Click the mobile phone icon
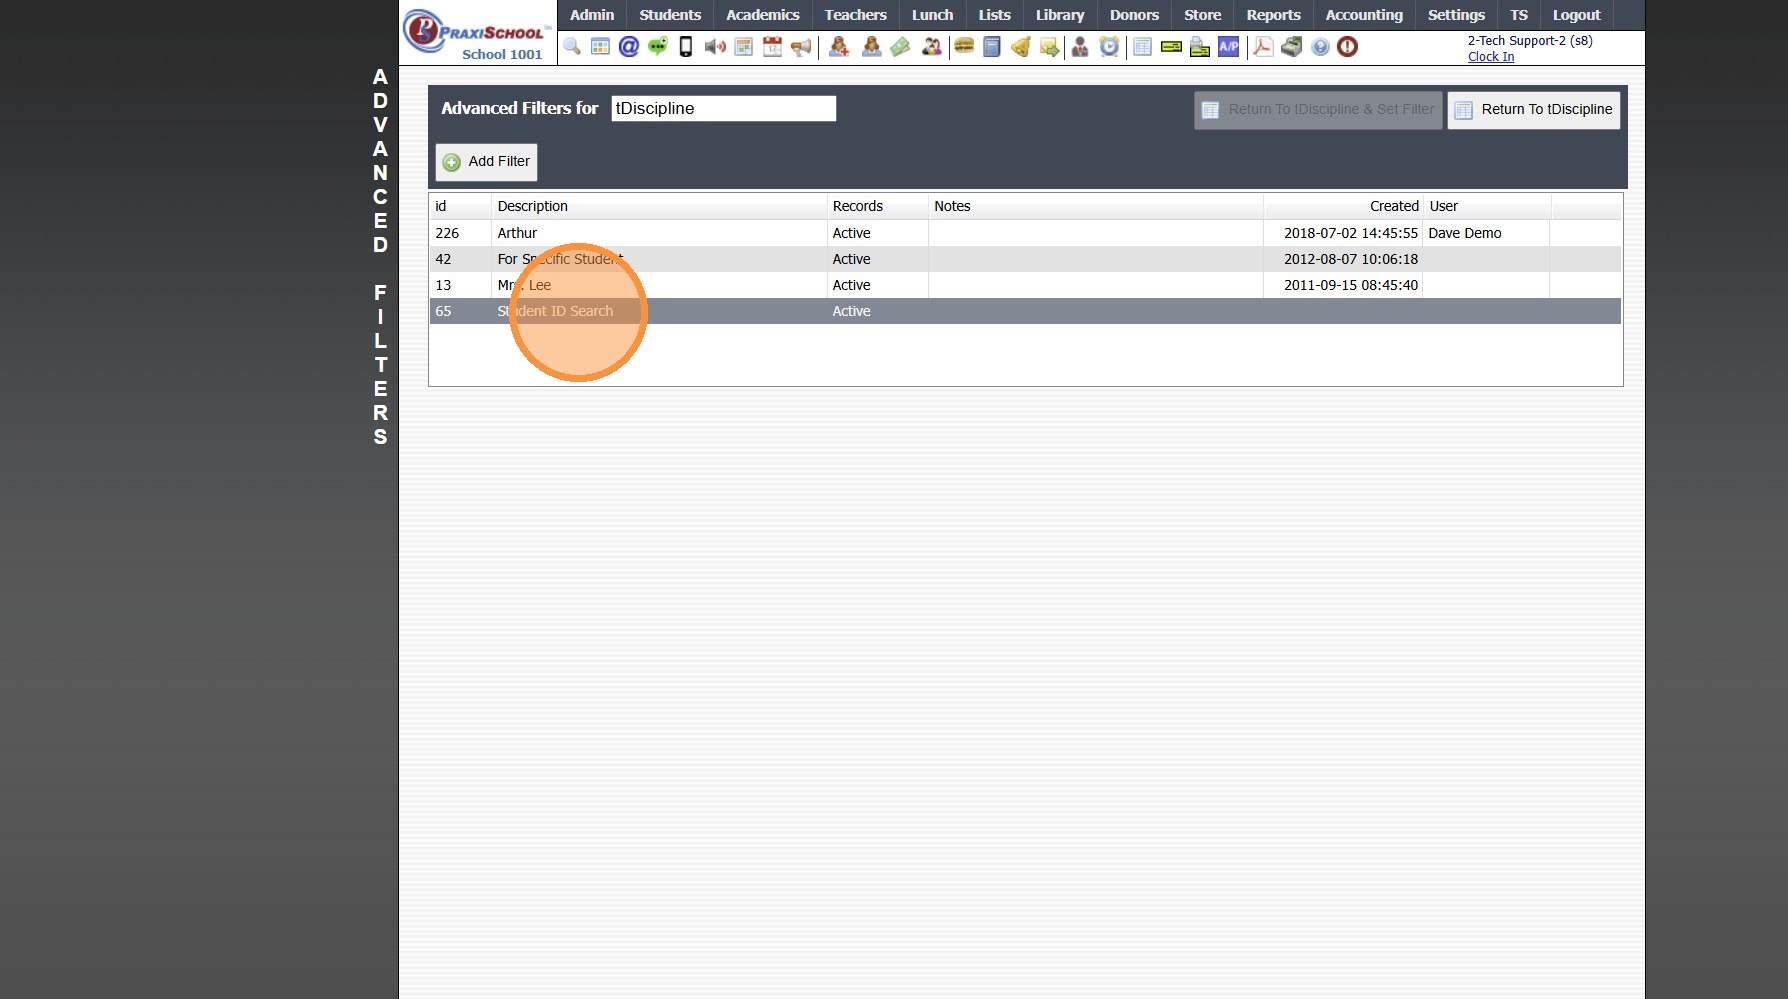1788x999 pixels. 686,47
